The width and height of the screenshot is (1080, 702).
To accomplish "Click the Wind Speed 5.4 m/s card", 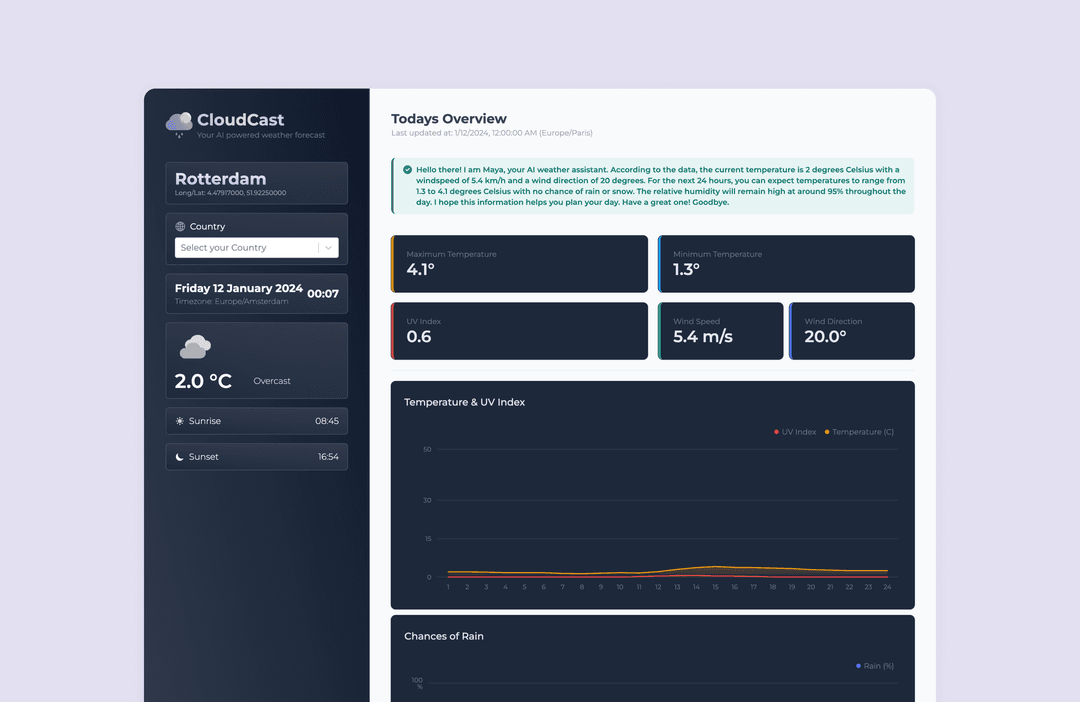I will coord(720,331).
